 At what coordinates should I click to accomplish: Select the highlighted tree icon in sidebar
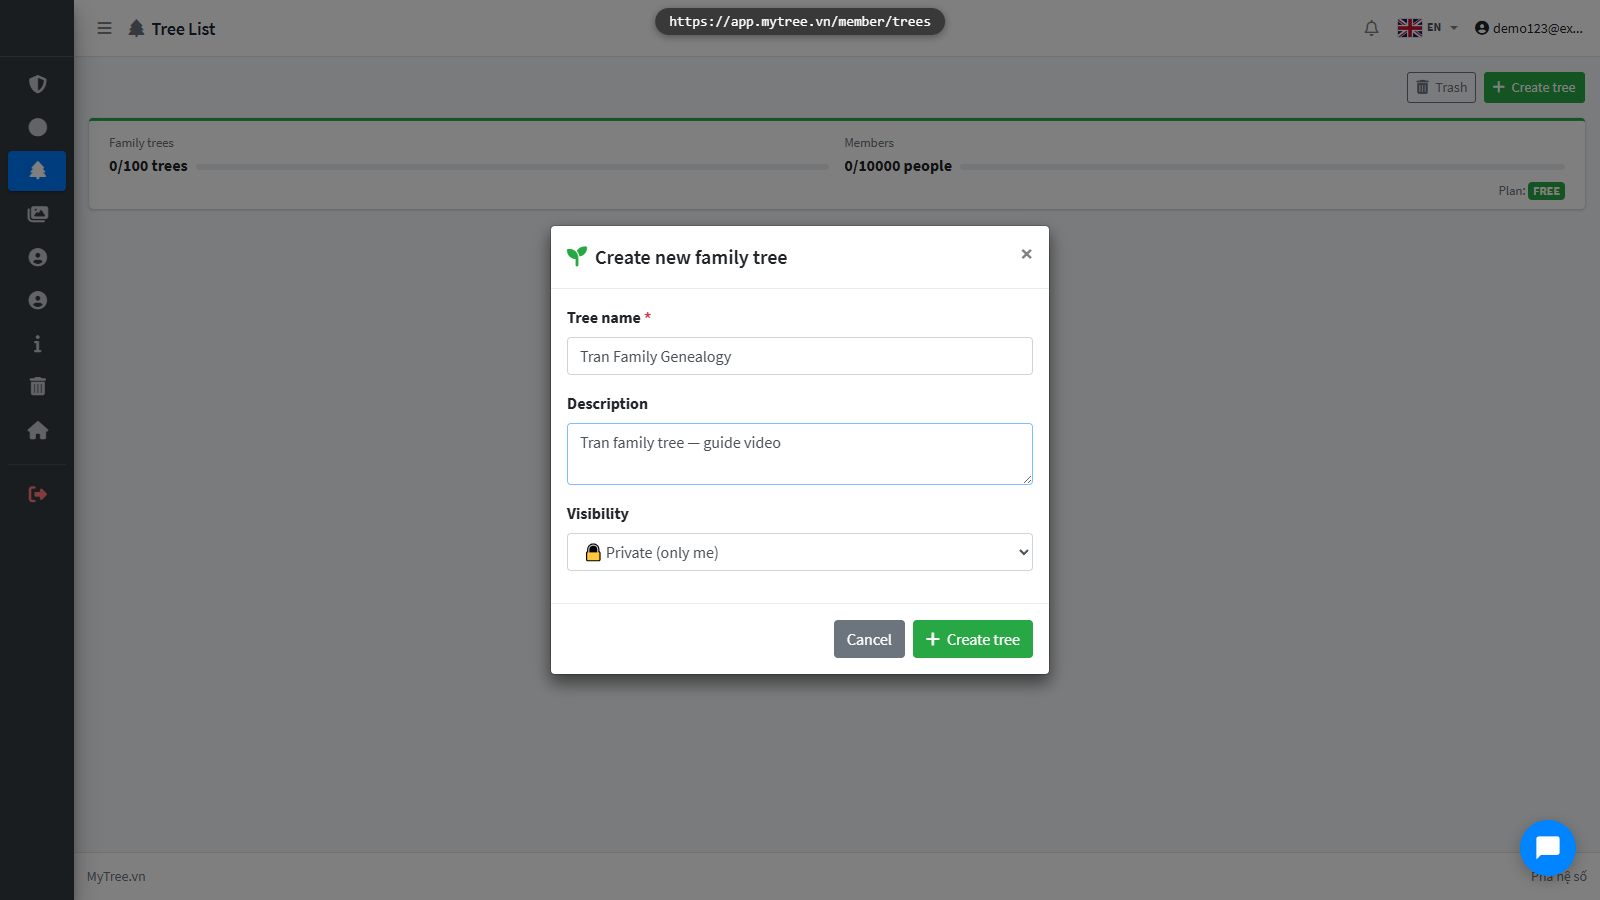click(37, 171)
